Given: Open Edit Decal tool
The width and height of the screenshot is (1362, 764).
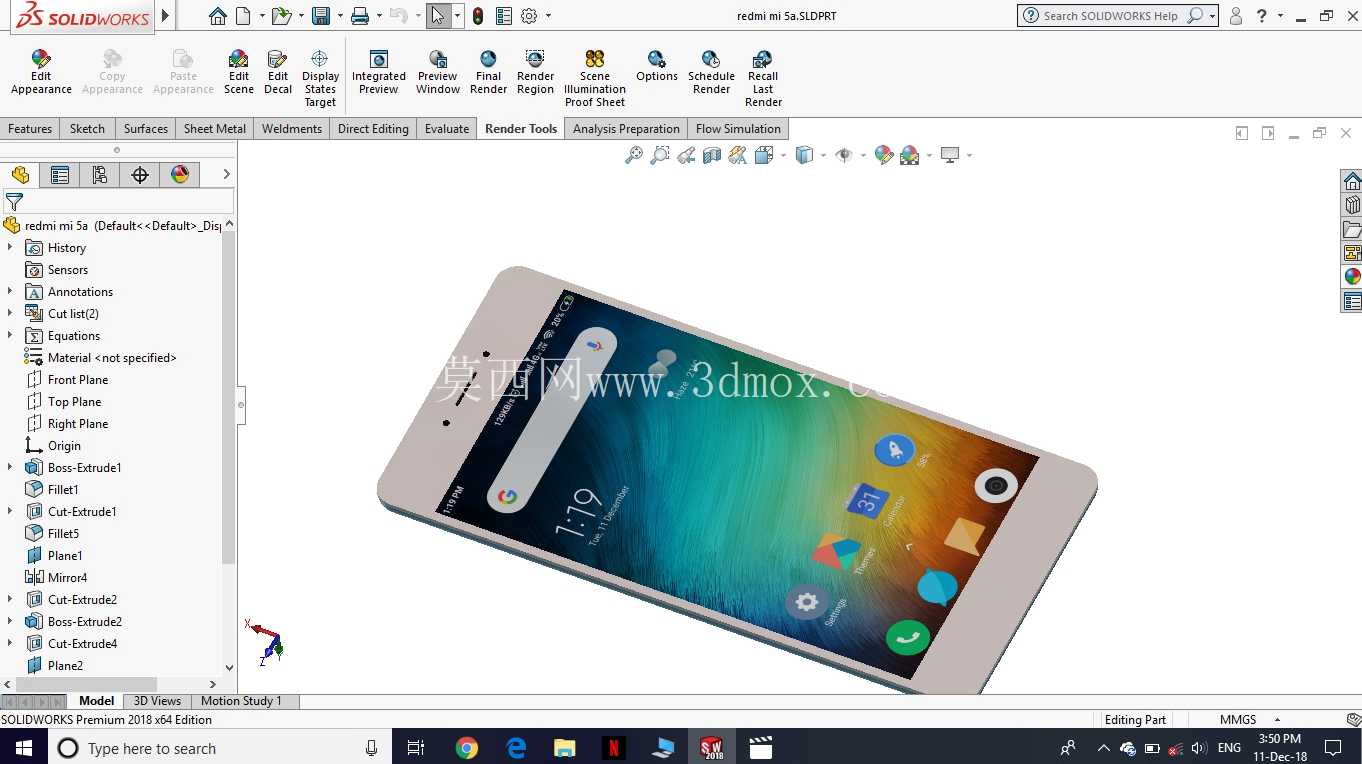Looking at the screenshot, I should tap(278, 72).
